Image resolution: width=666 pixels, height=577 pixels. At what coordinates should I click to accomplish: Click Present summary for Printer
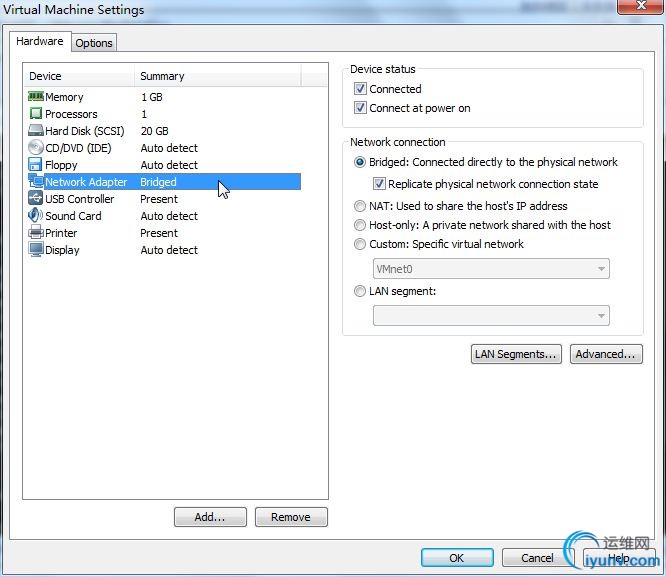click(159, 233)
